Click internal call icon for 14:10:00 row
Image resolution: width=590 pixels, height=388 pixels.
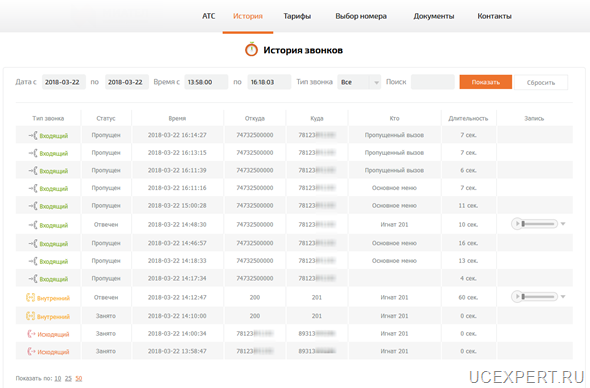(30, 316)
